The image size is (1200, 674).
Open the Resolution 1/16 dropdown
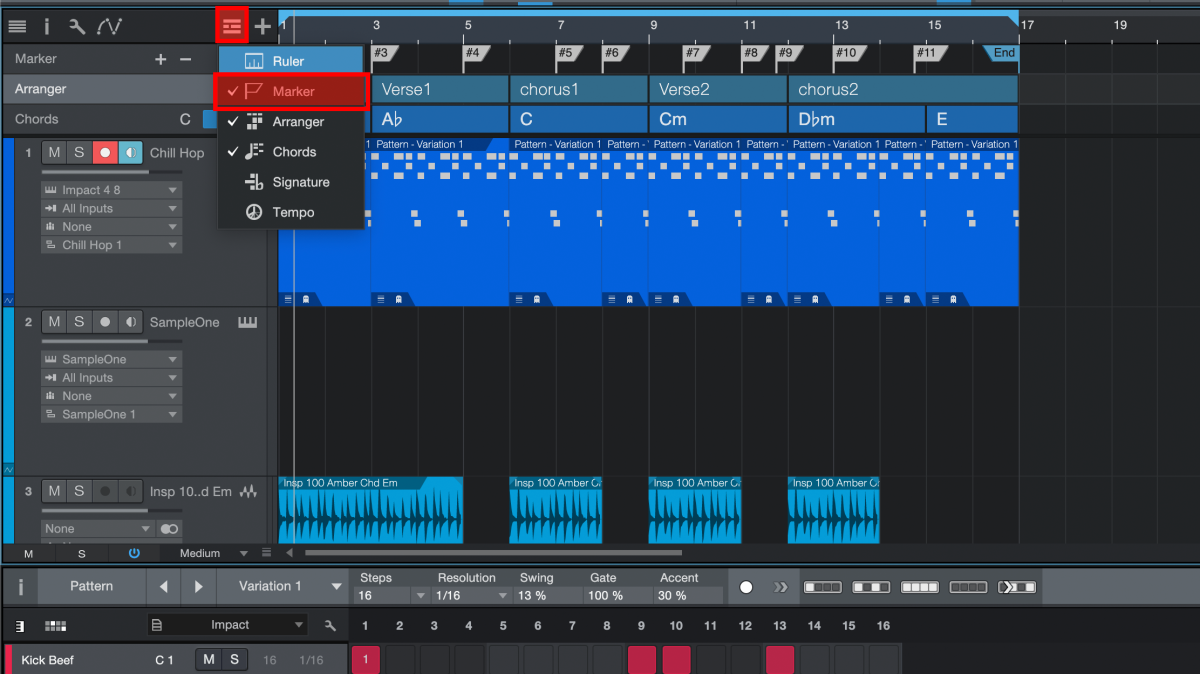tap(471, 595)
